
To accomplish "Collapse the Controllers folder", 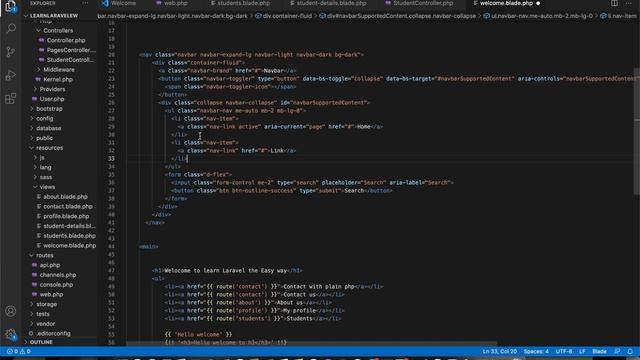I will tap(58, 31).
